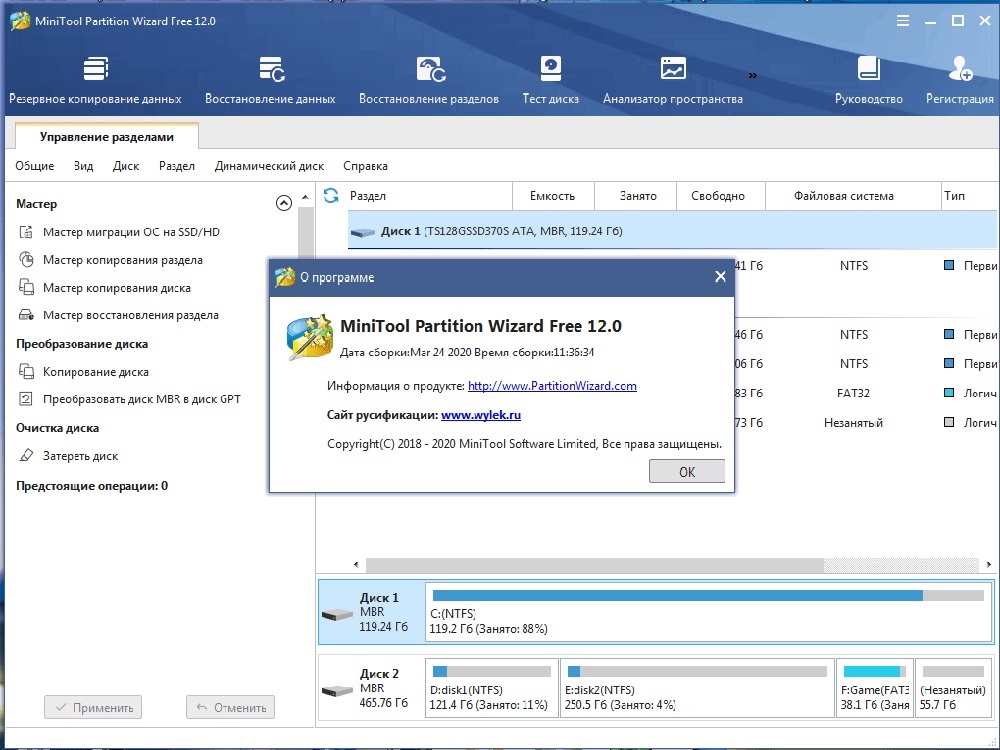Launch Восстановление данных data recovery
This screenshot has height=750, width=1000.
tap(270, 80)
